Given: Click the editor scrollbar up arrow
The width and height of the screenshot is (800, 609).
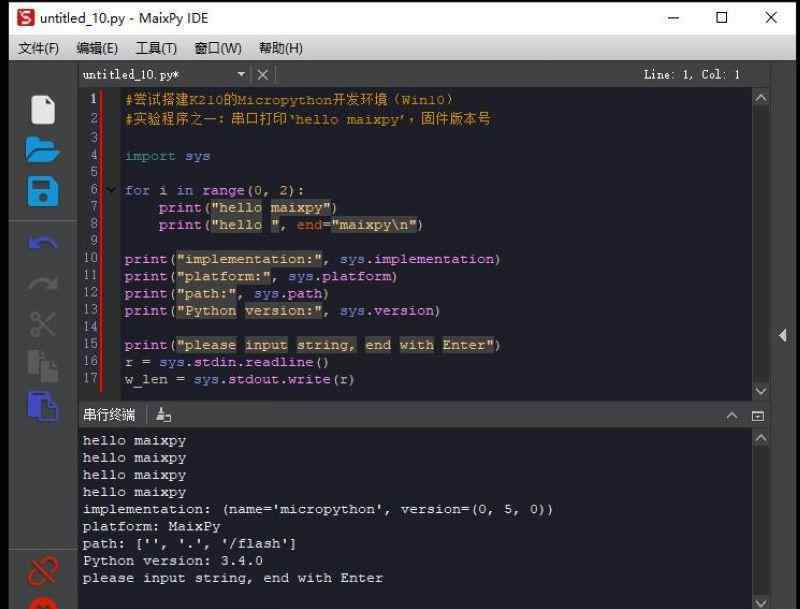Looking at the screenshot, I should (761, 98).
